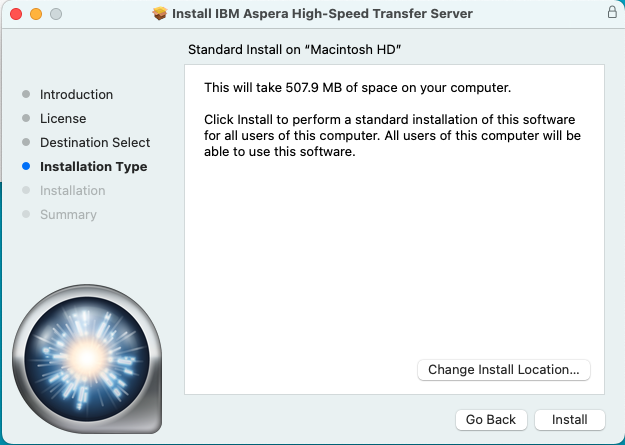
Task: Select the Introduction step in sidebar
Action: [x=77, y=95]
